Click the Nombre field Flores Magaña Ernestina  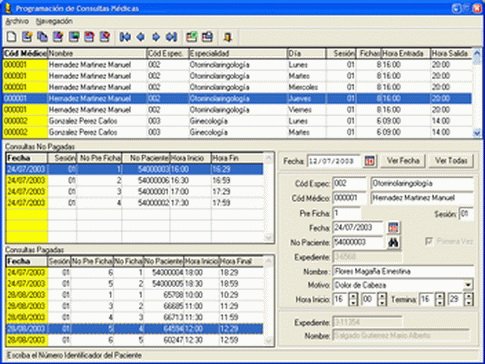click(x=403, y=271)
